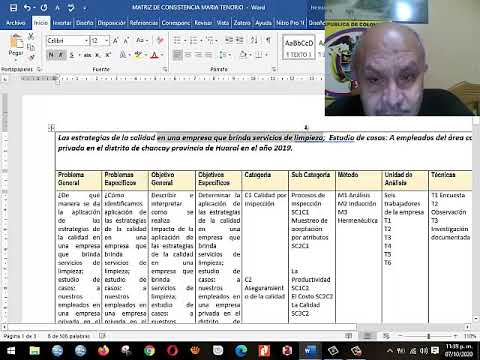Open the font size 12 dropdown
Screen dimensions: 480x360
(107, 41)
